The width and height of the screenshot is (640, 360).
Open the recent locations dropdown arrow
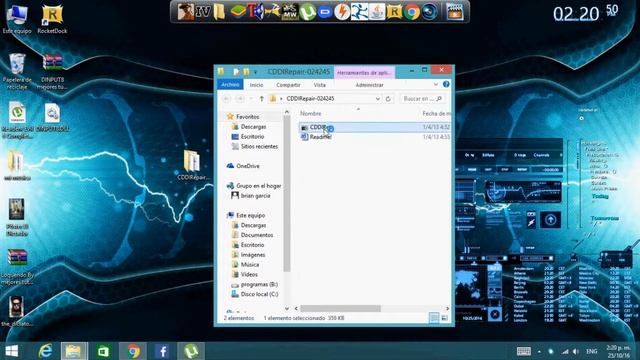tap(251, 99)
